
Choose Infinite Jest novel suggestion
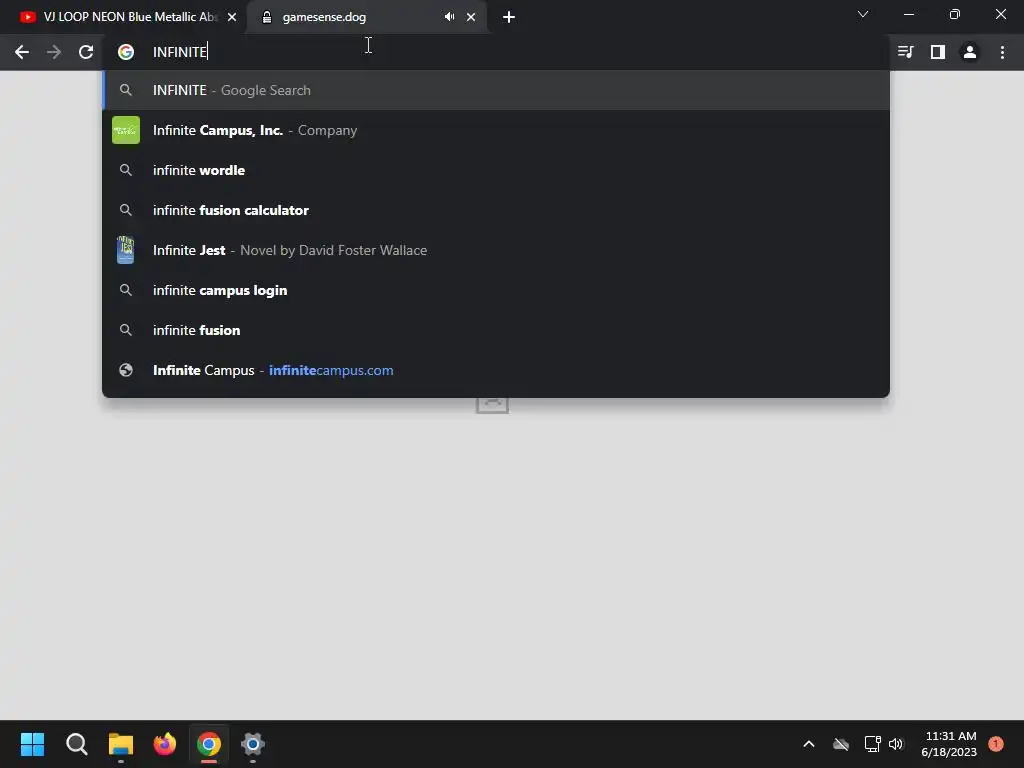(x=496, y=250)
